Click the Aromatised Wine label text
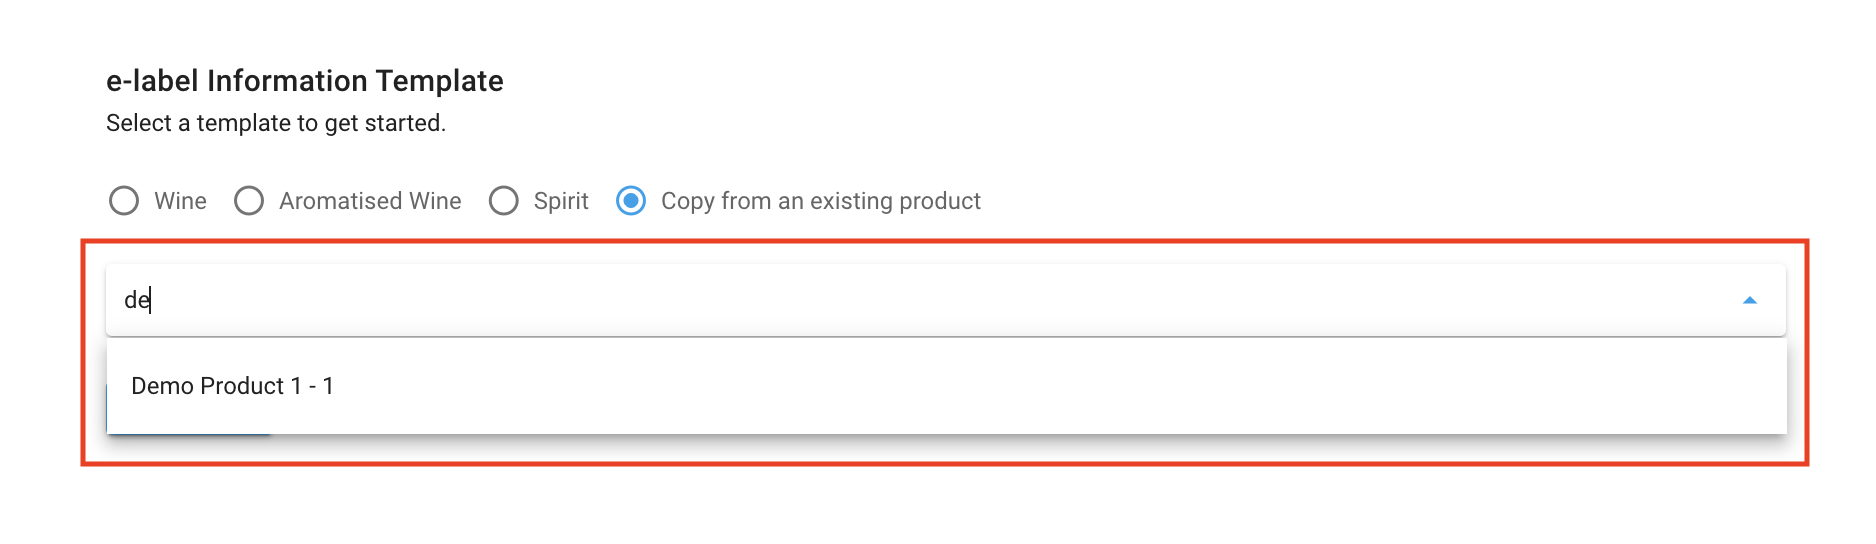1876x544 pixels. click(370, 201)
